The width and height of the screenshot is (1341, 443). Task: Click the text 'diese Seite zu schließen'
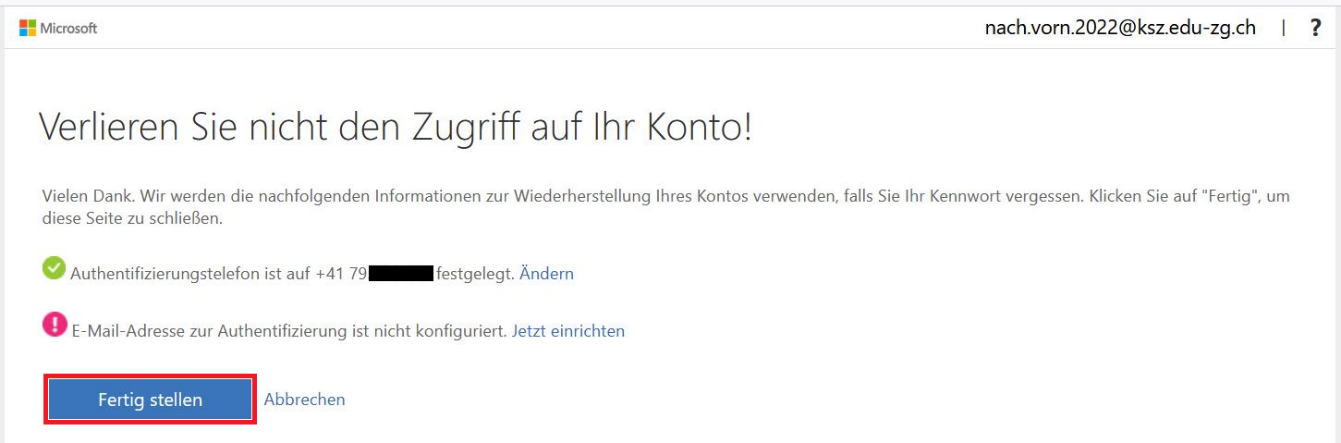coord(130,218)
